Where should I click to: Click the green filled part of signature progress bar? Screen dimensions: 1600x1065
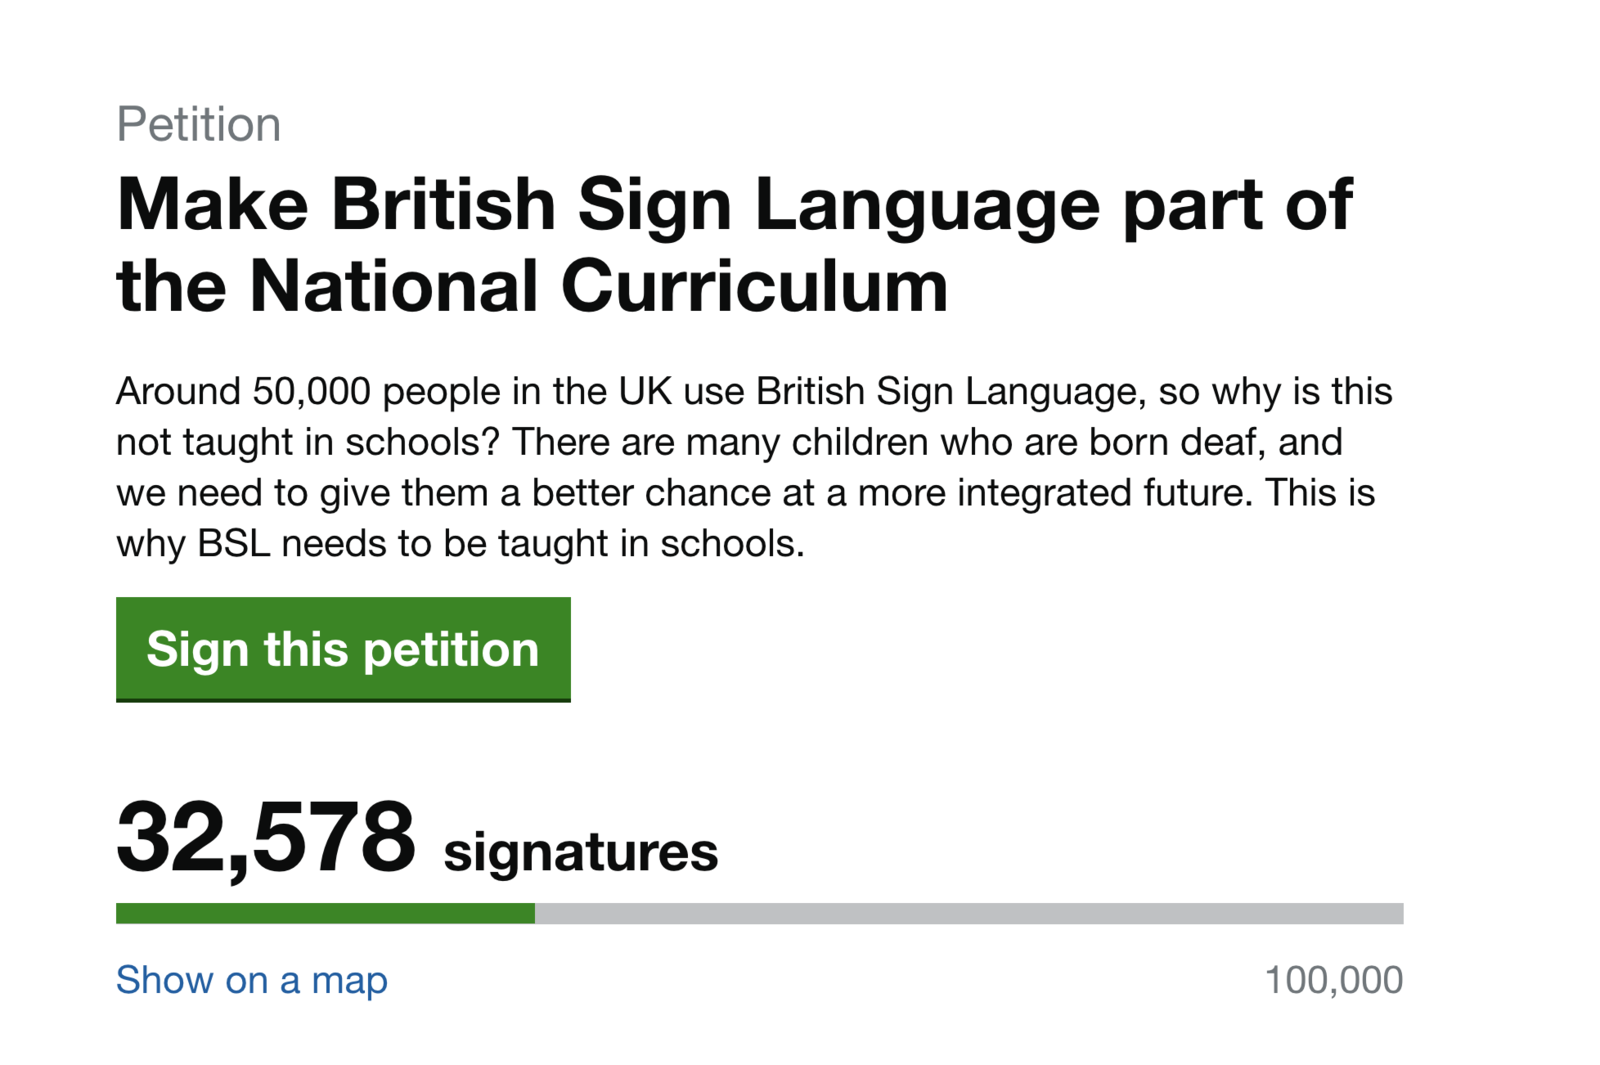point(325,913)
